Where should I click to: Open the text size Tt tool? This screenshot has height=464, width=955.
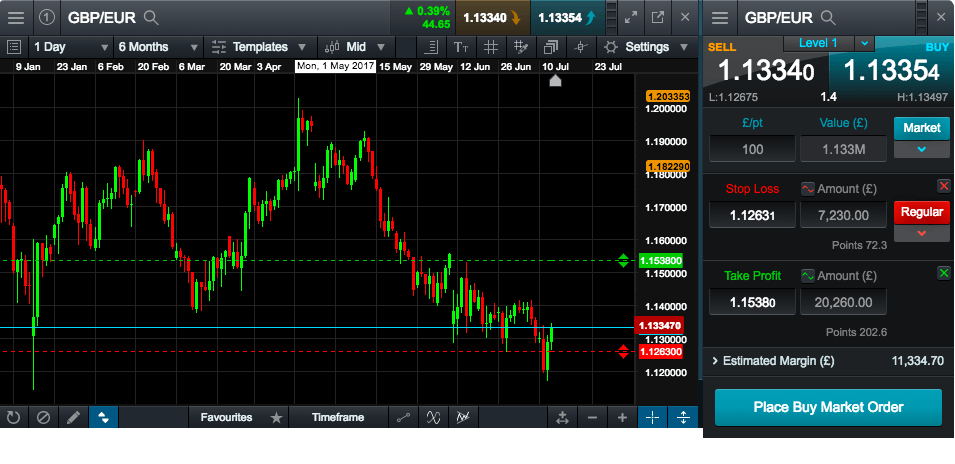point(461,47)
